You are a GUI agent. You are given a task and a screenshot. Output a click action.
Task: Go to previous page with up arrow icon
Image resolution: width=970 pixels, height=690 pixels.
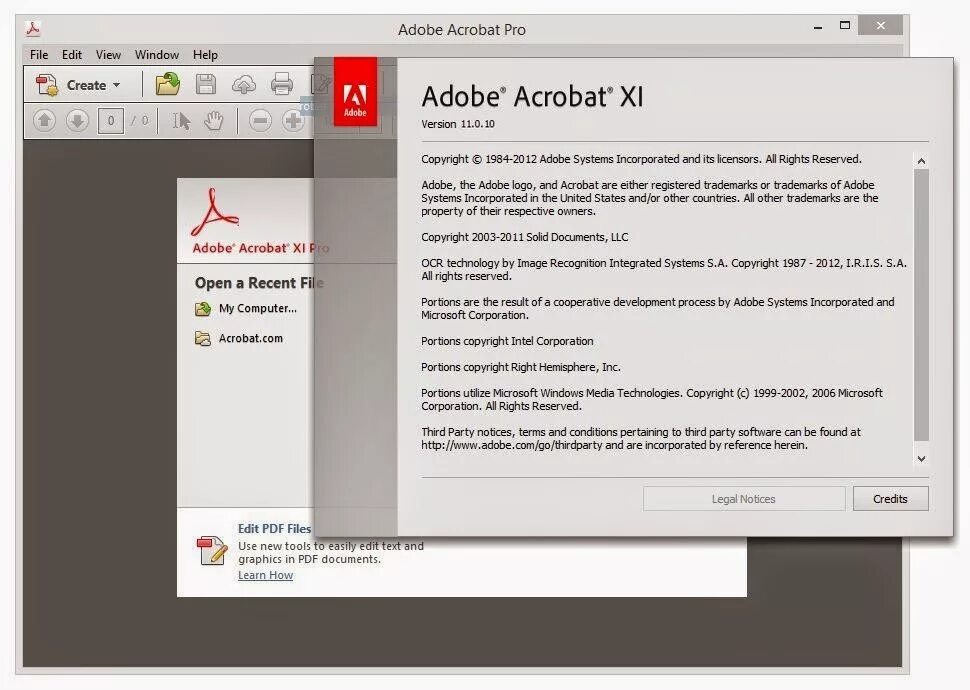[44, 120]
